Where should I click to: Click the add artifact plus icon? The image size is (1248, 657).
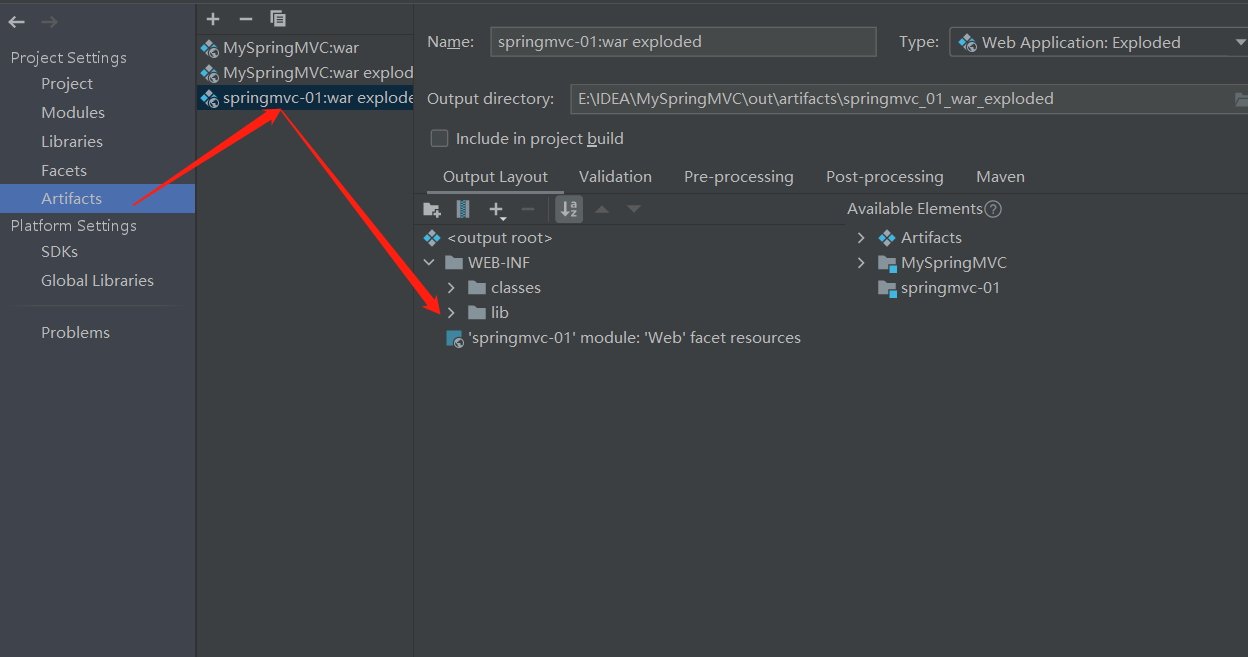213,19
